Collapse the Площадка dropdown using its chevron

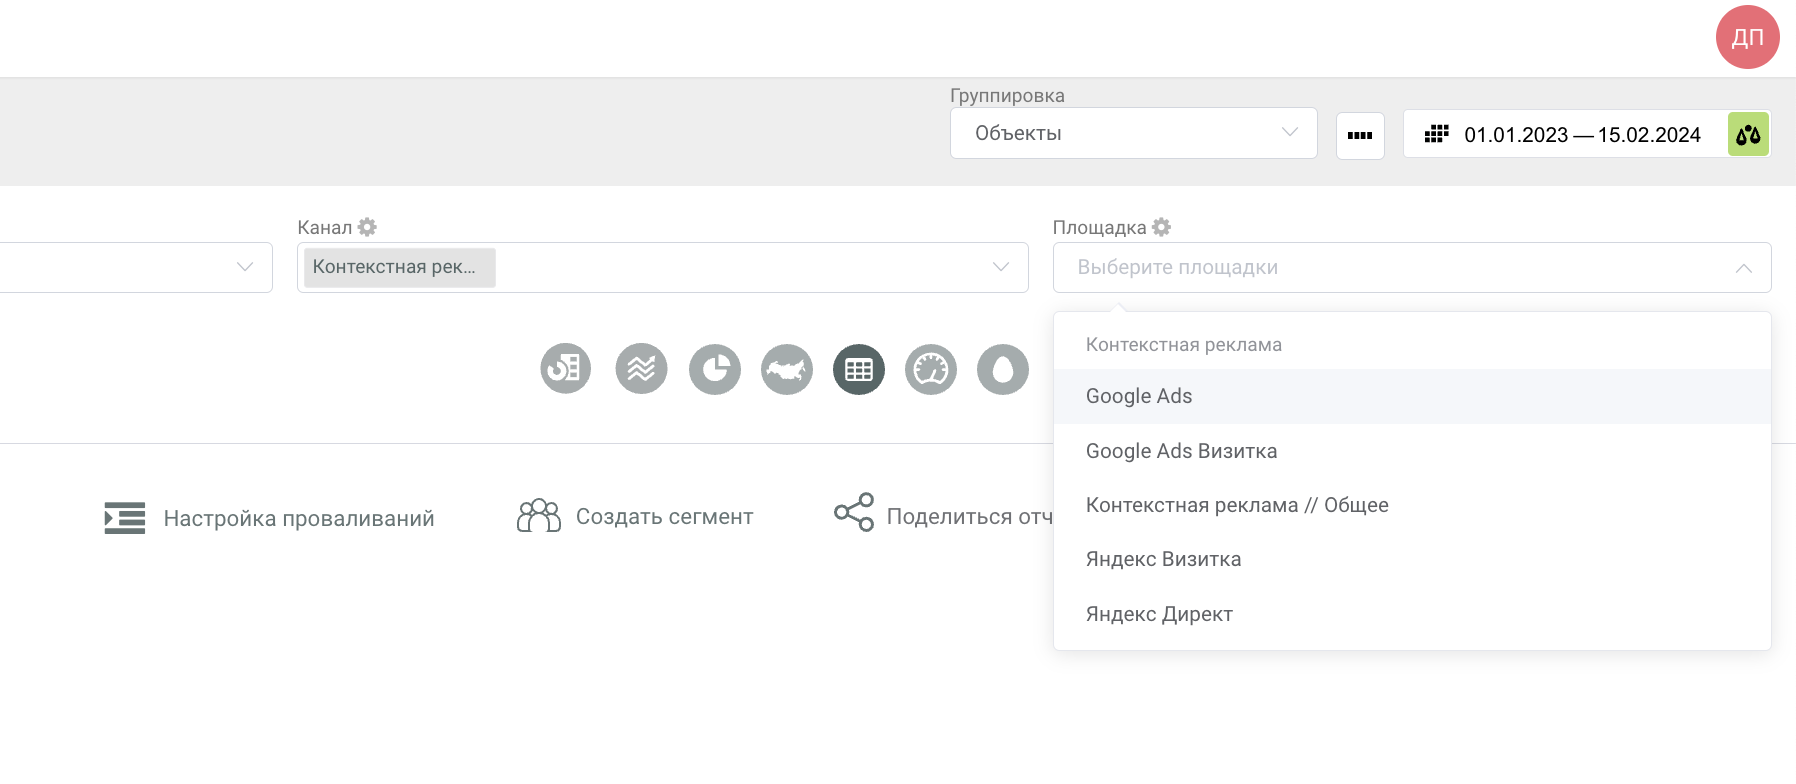1743,268
